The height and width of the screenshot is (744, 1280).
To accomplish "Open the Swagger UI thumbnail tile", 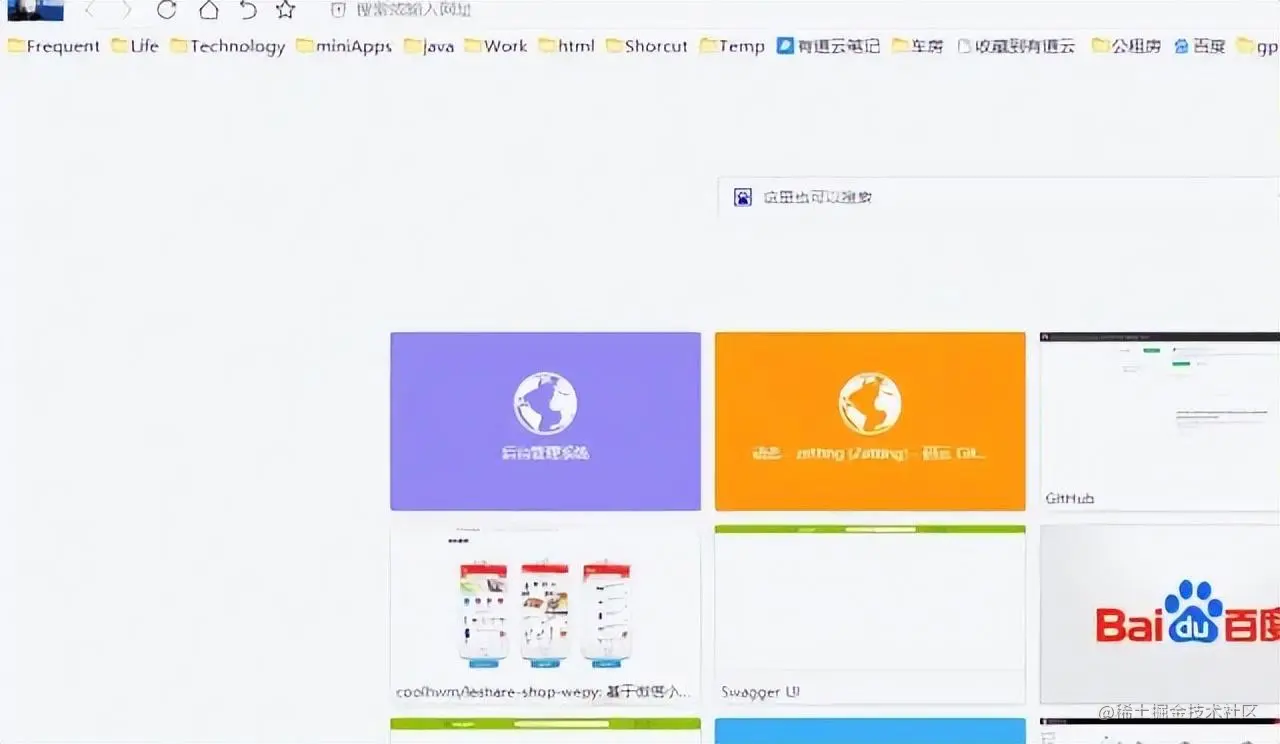I will pos(870,614).
